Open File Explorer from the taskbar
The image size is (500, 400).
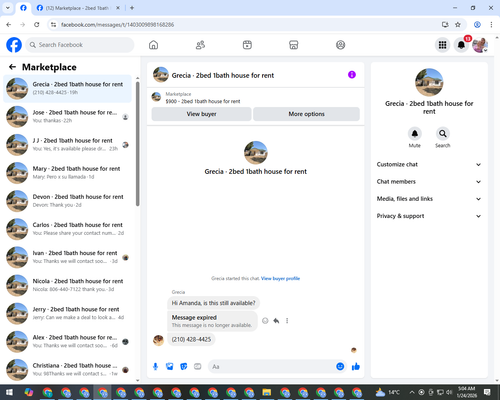[267, 392]
